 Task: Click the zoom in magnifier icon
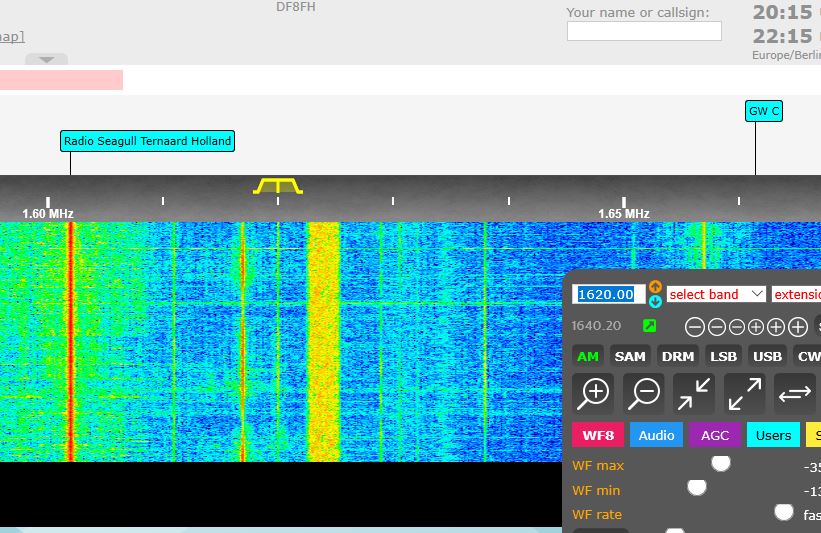pyautogui.click(x=594, y=393)
